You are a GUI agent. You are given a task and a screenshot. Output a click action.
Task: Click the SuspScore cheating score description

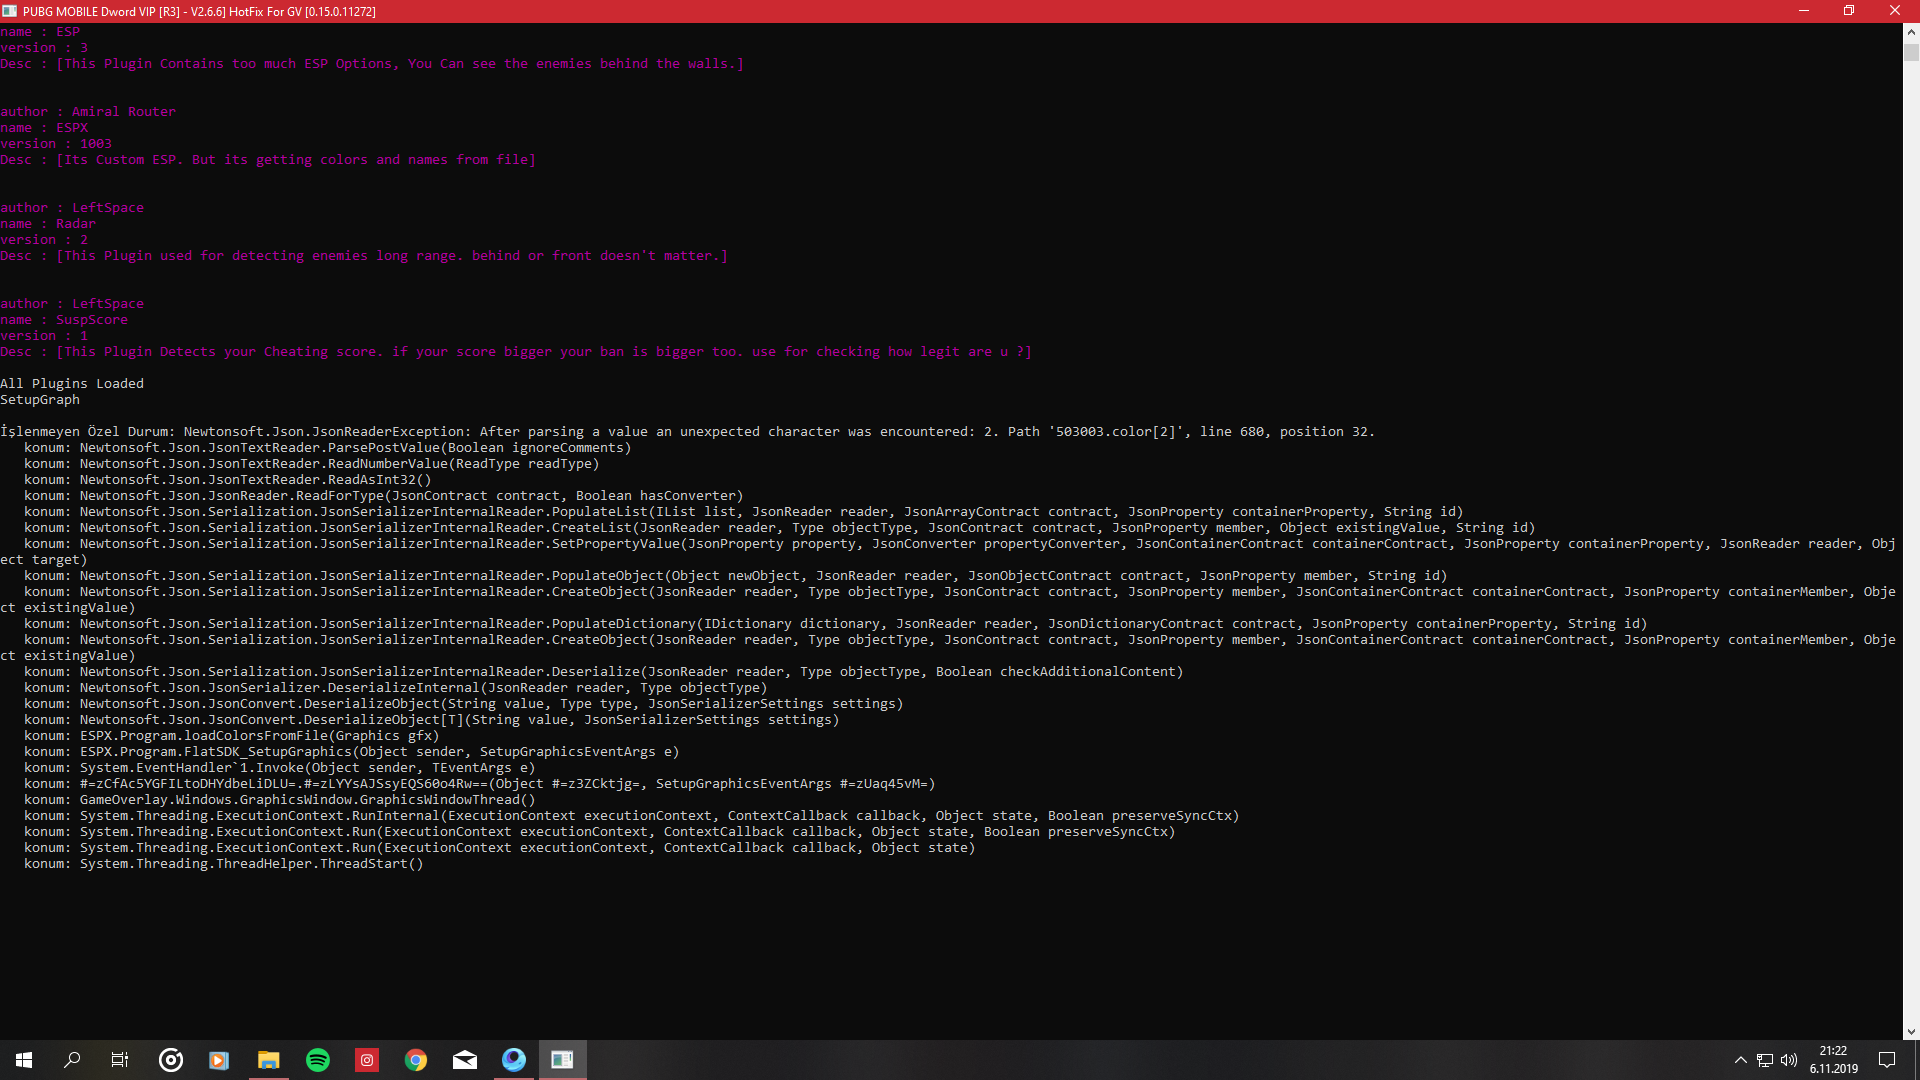[516, 352]
